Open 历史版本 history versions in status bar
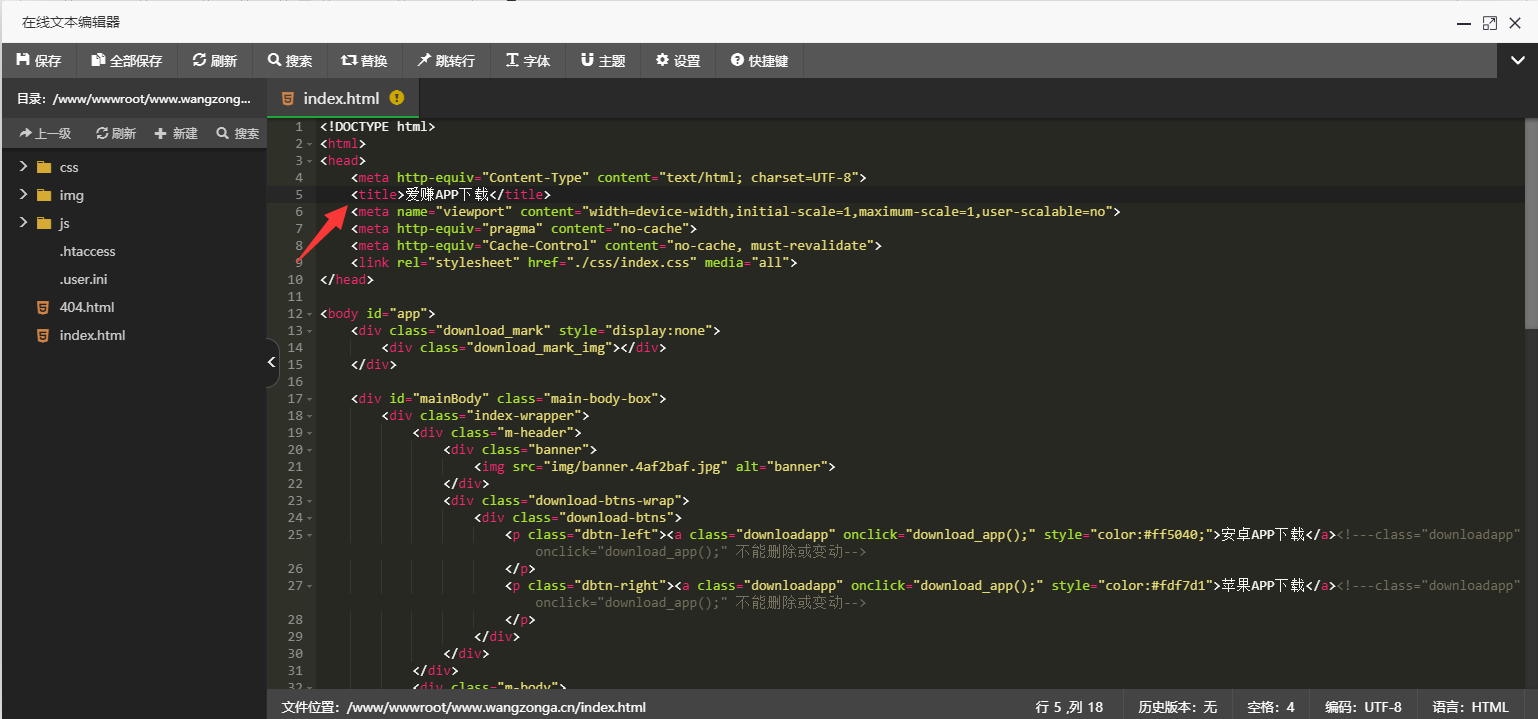Viewport: 1538px width, 719px height. (1177, 707)
